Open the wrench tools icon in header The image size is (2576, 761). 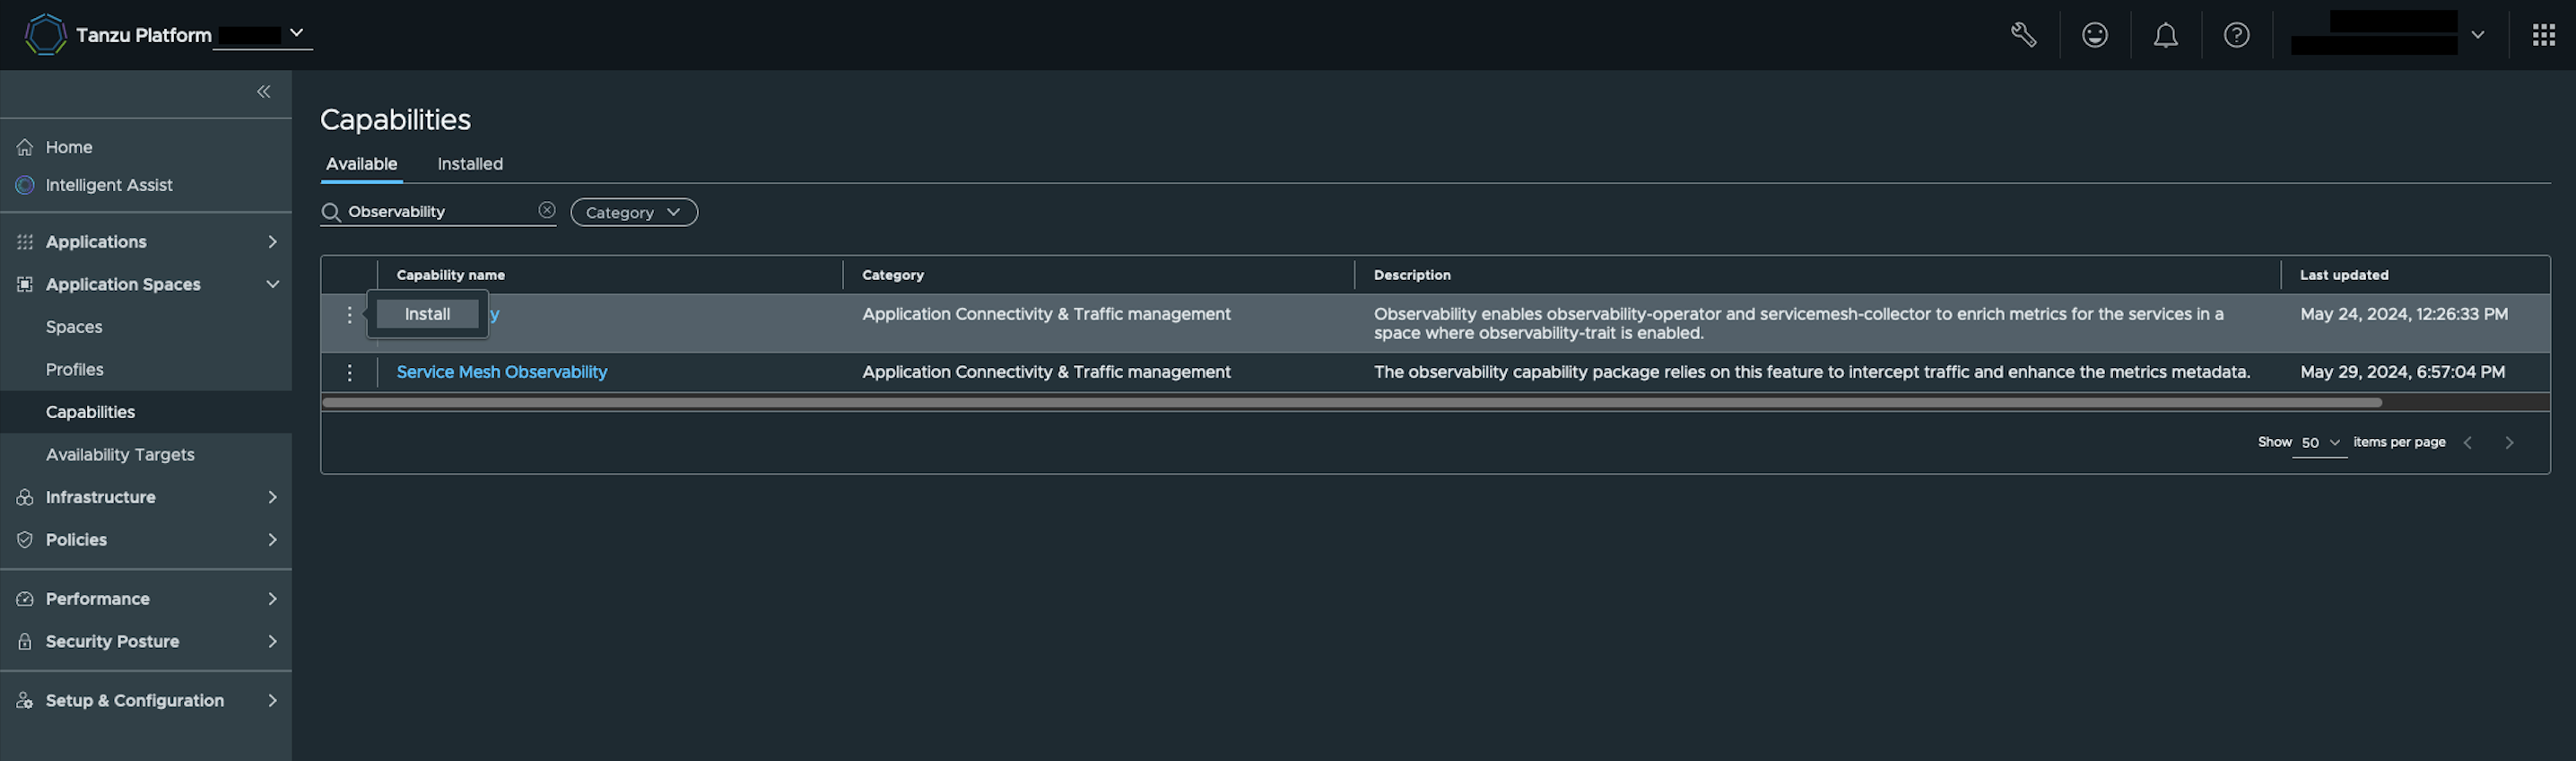click(2023, 35)
